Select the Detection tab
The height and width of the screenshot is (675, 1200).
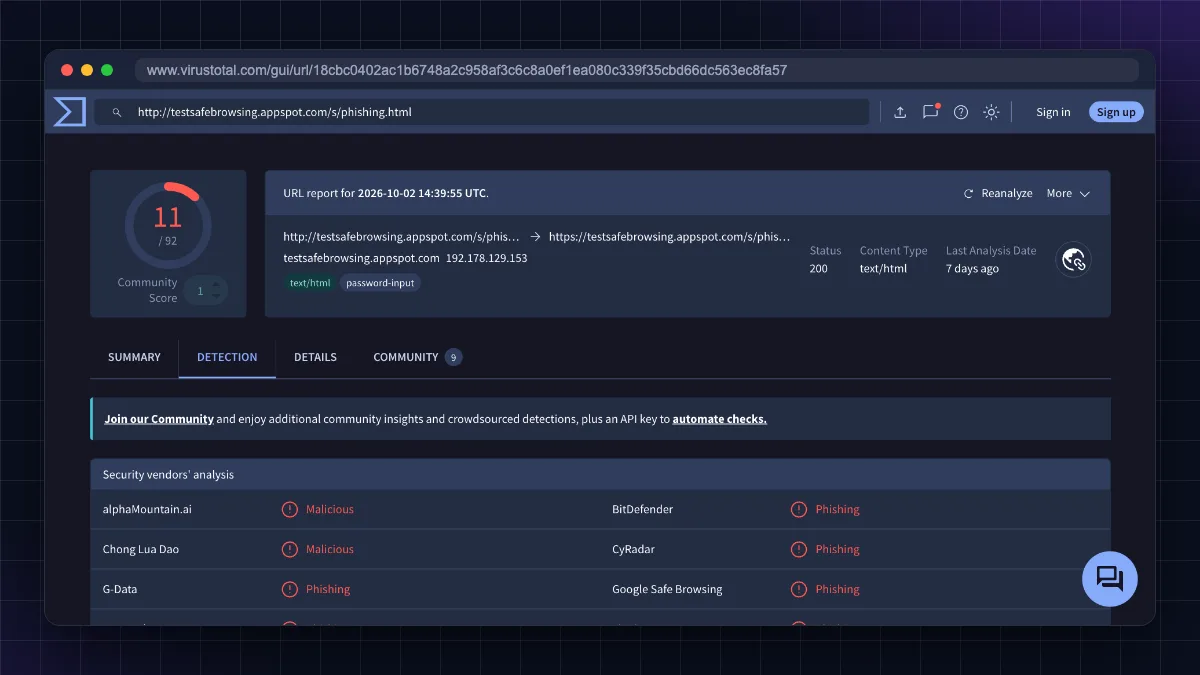[x=227, y=357]
